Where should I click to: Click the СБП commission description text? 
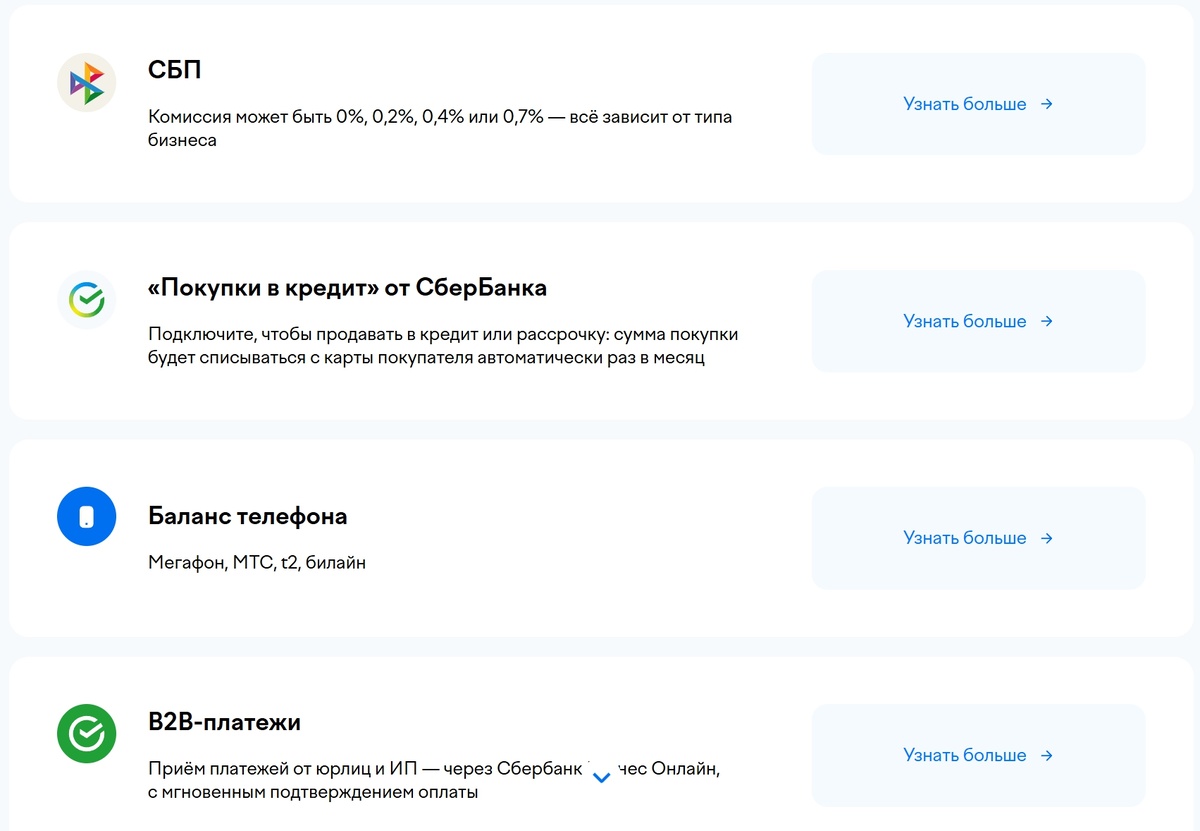pyautogui.click(x=440, y=129)
